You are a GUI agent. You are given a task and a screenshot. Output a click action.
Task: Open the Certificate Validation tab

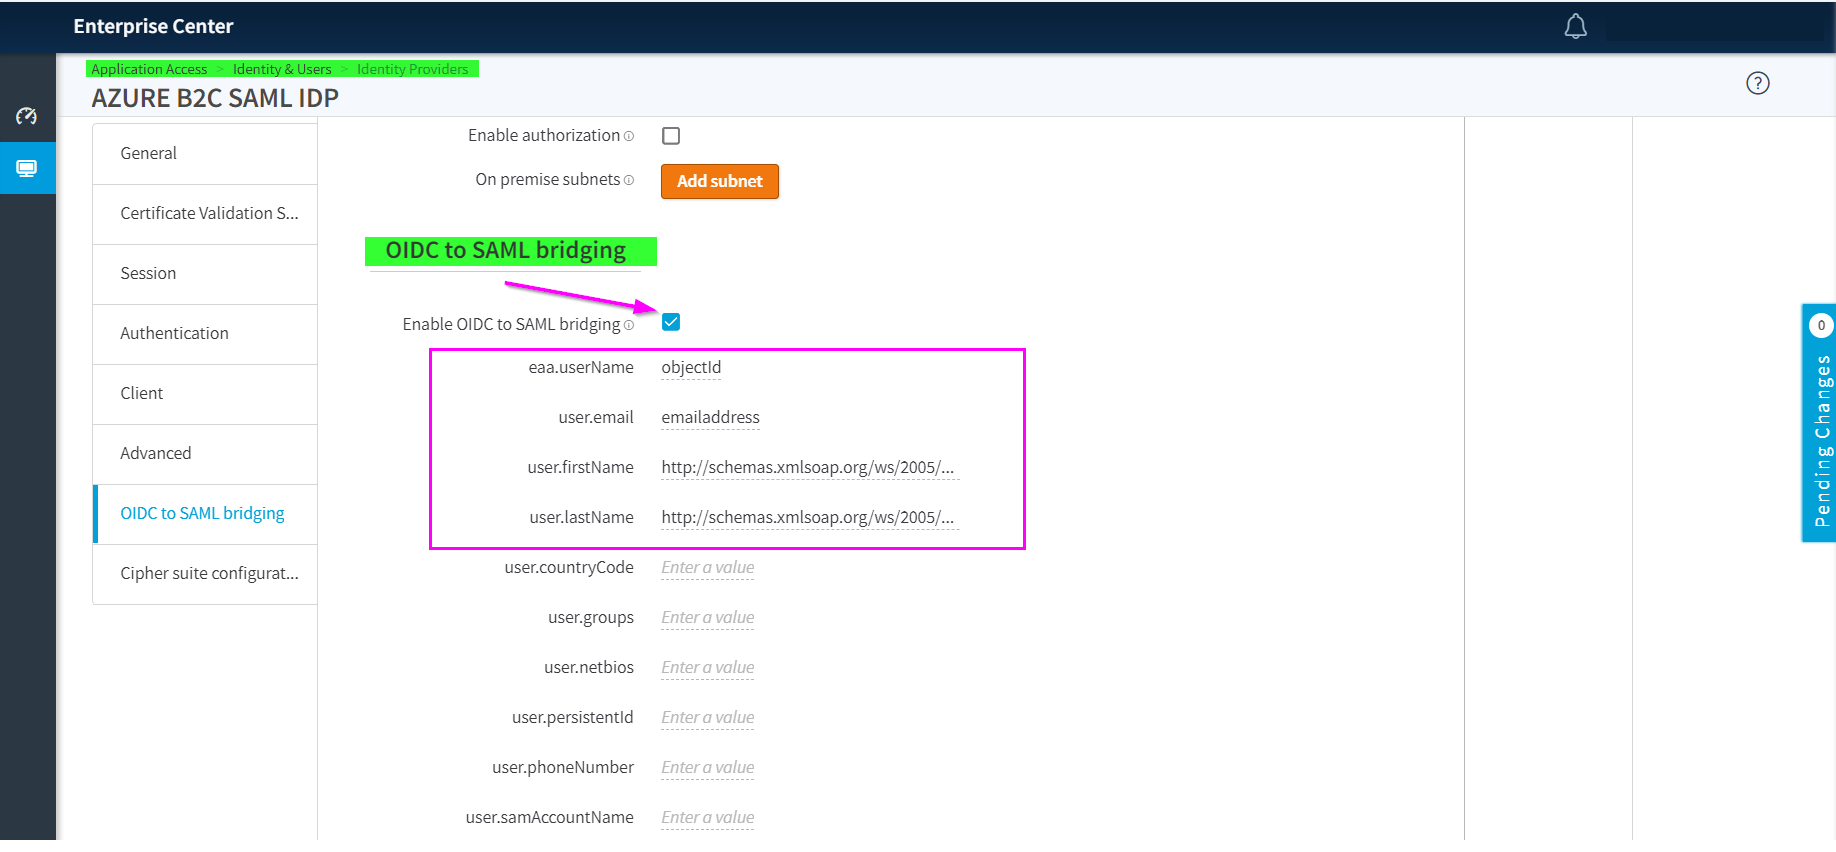(x=205, y=214)
